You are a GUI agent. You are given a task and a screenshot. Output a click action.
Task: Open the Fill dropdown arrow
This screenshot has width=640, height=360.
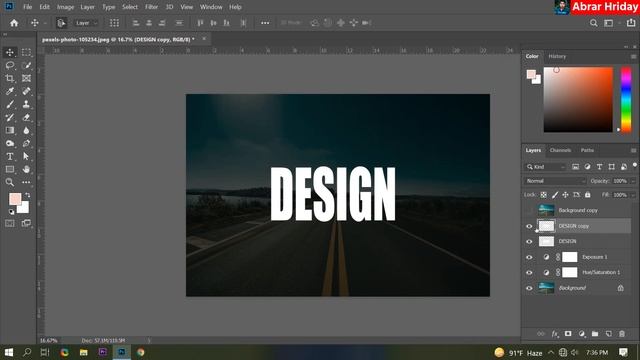click(x=633, y=195)
